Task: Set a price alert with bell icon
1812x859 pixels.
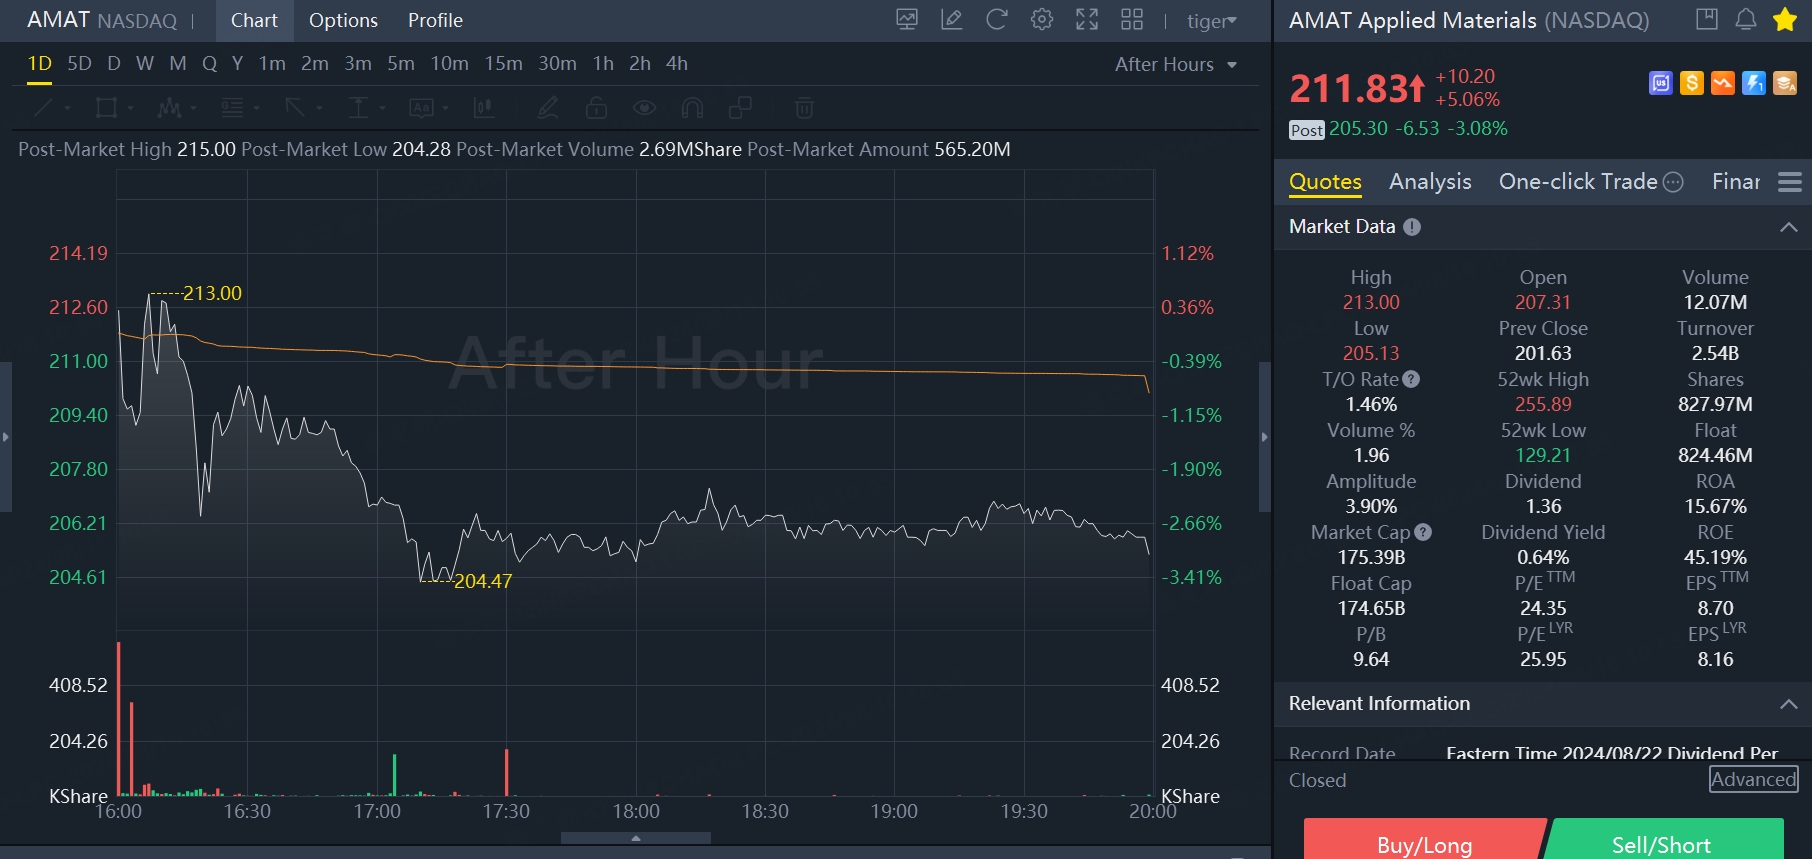Action: pyautogui.click(x=1746, y=19)
